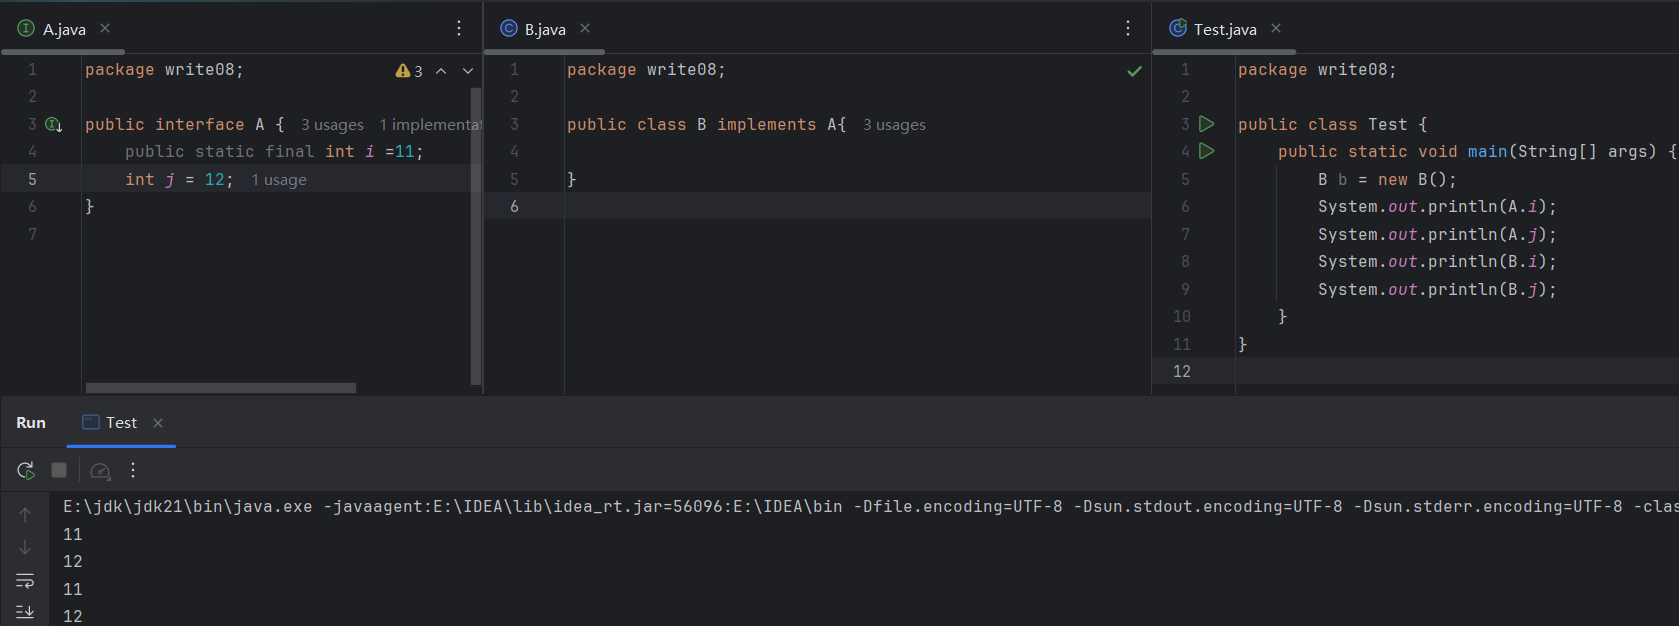Click the green no-problems checkmark in B.java
The image size is (1679, 626).
(x=1134, y=71)
